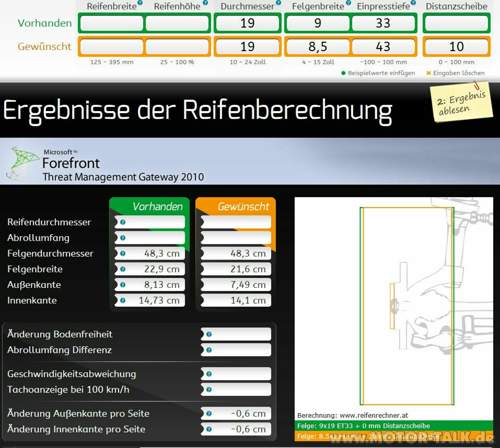Click info icon beside Felgenbreite header
500x448 pixels.
[x=348, y=3]
